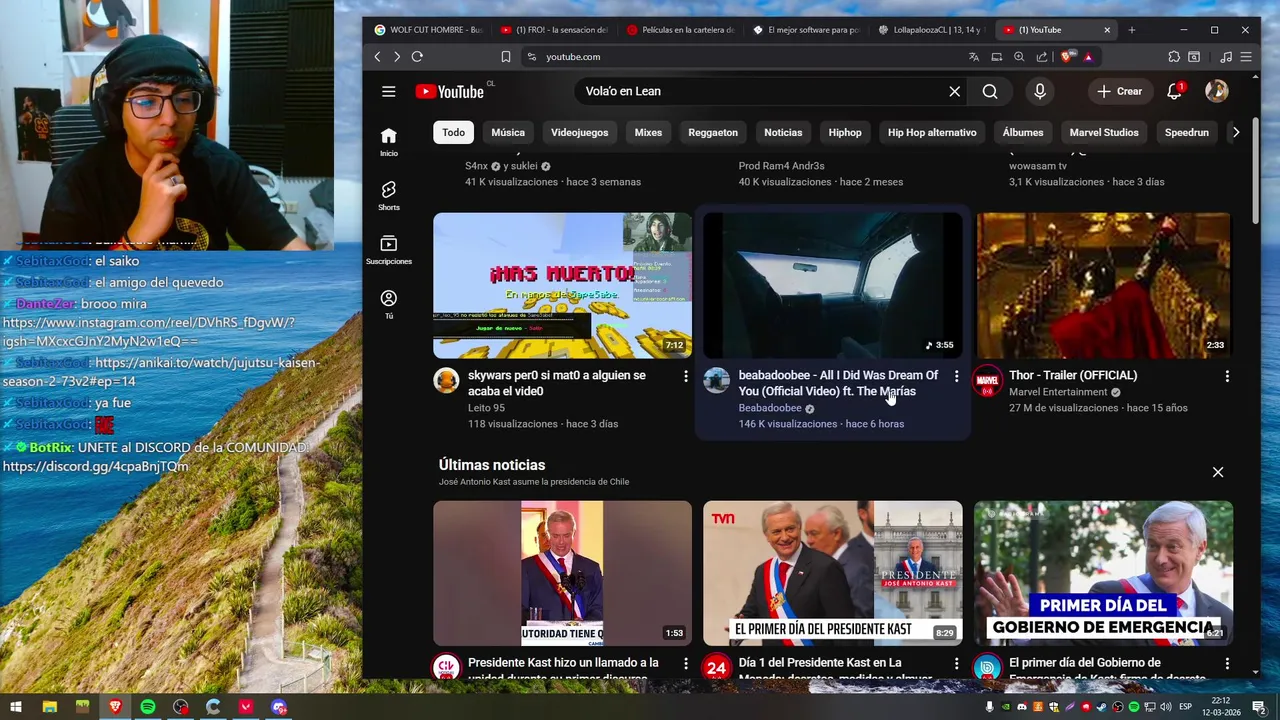Open the translate page icon
This screenshot has width=1280, height=720.
(x=974, y=57)
